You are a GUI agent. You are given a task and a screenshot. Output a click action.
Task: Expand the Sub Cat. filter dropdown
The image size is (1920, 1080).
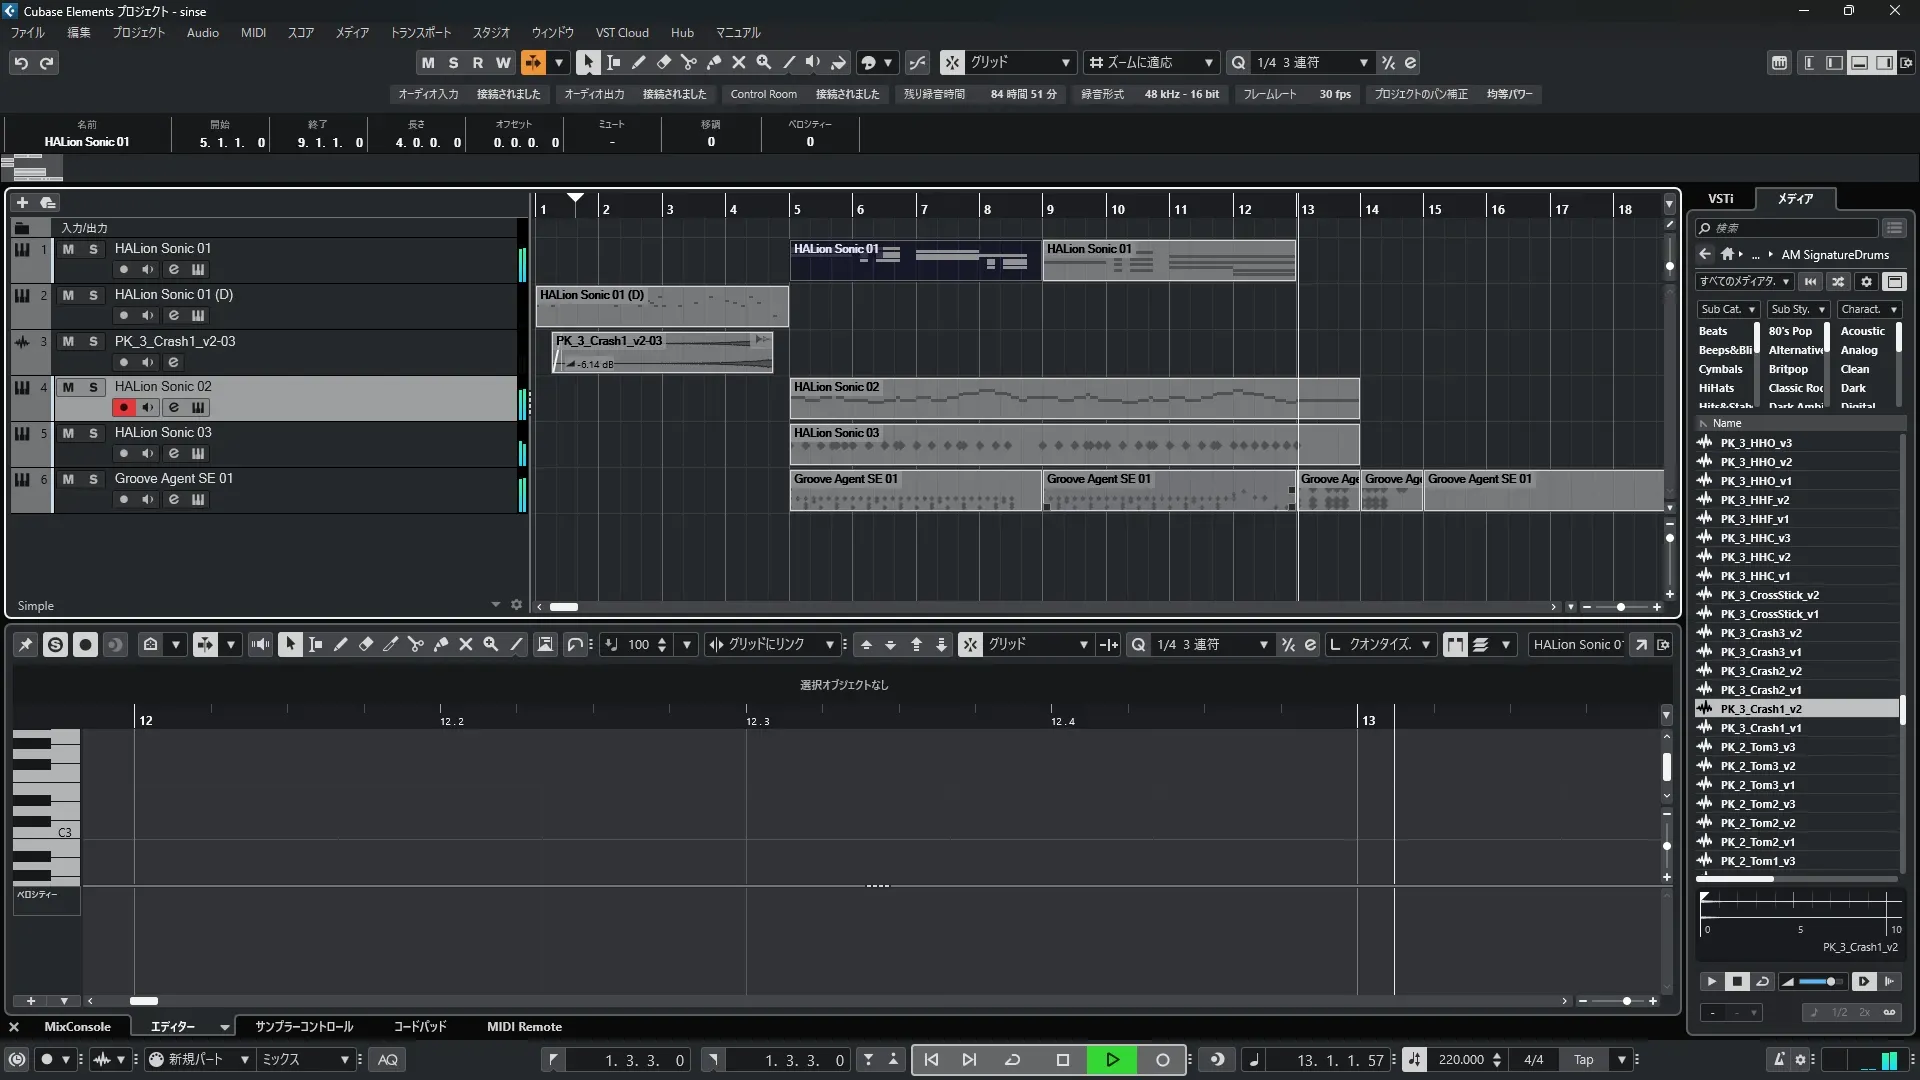click(x=1727, y=310)
